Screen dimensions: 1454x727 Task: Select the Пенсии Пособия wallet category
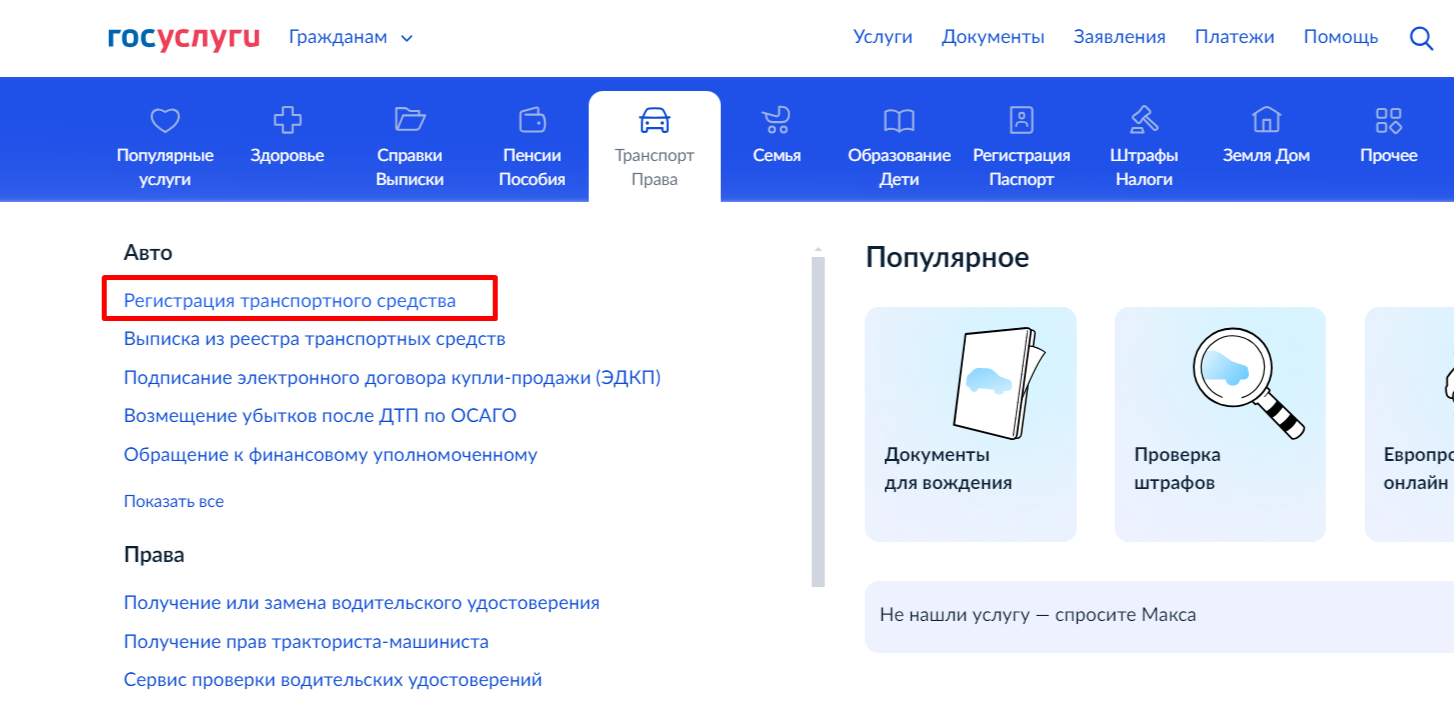(x=532, y=147)
